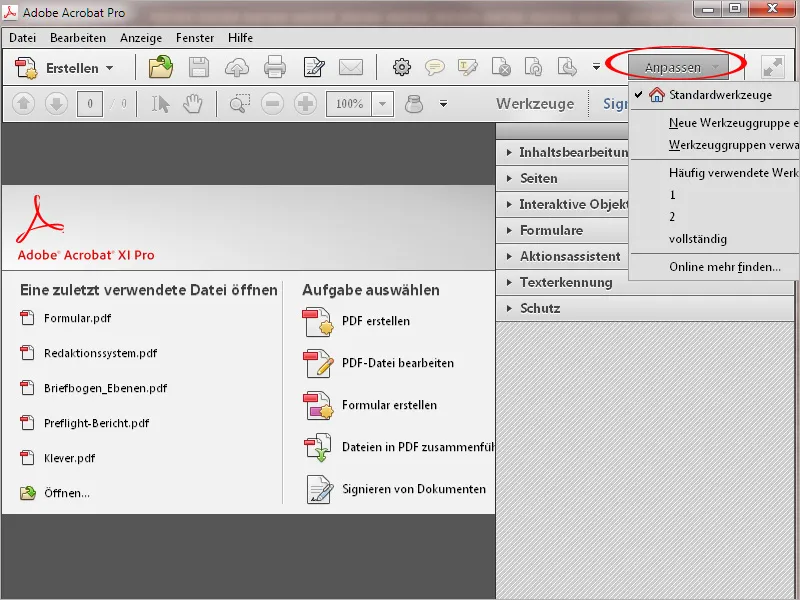Select the sticky note comment icon
Viewport: 800px width, 600px height.
tap(435, 67)
